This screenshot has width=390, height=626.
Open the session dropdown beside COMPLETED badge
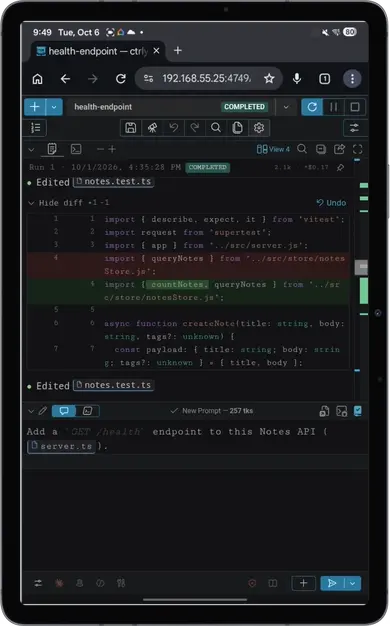pos(286,107)
